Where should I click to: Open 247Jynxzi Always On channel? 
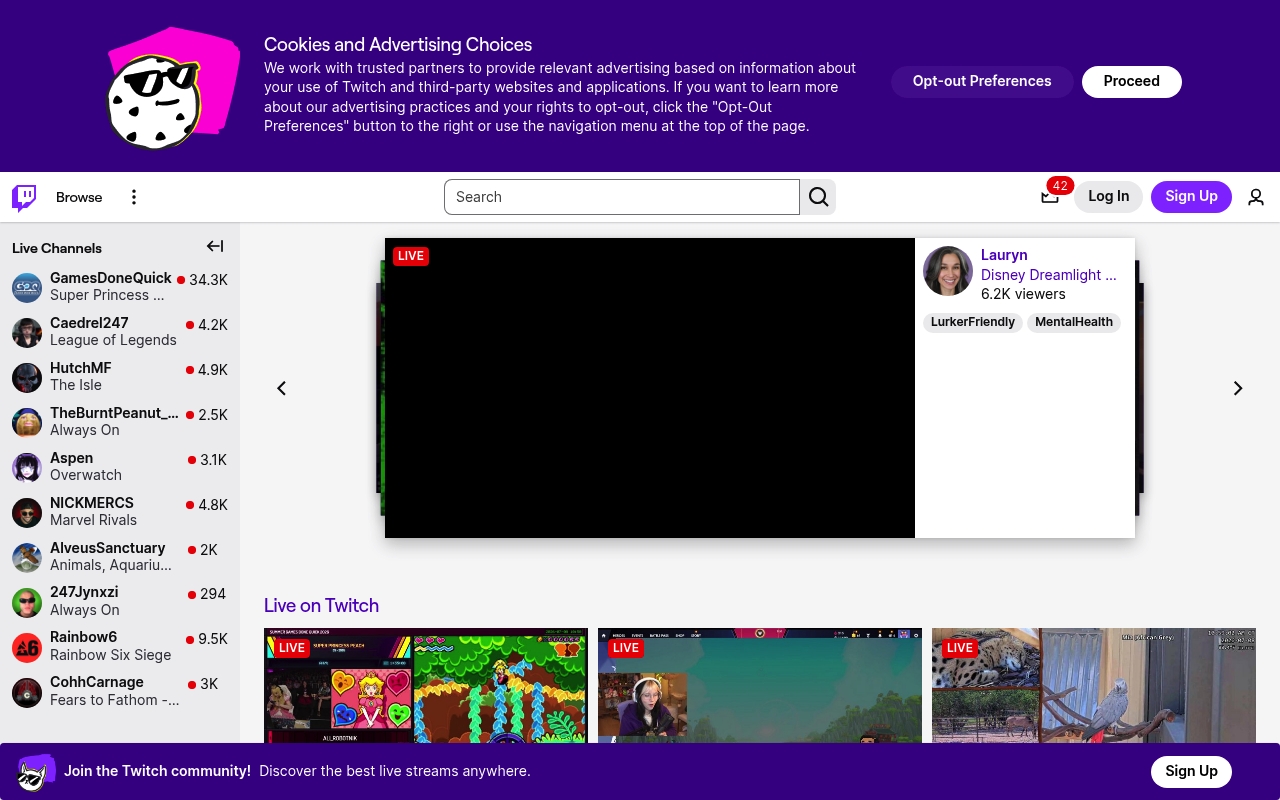click(x=120, y=603)
